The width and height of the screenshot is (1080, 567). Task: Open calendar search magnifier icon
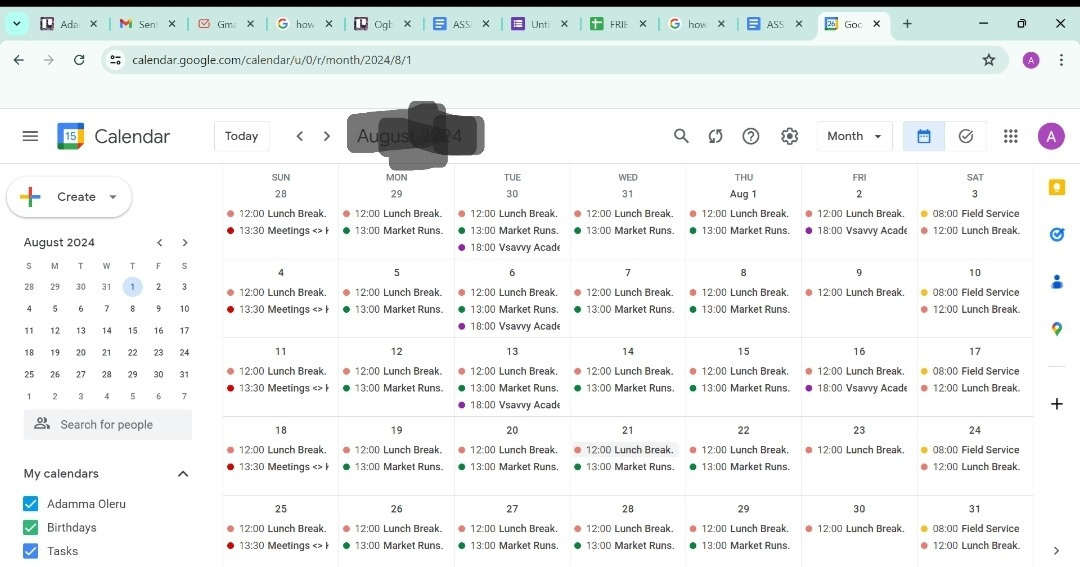pos(681,136)
